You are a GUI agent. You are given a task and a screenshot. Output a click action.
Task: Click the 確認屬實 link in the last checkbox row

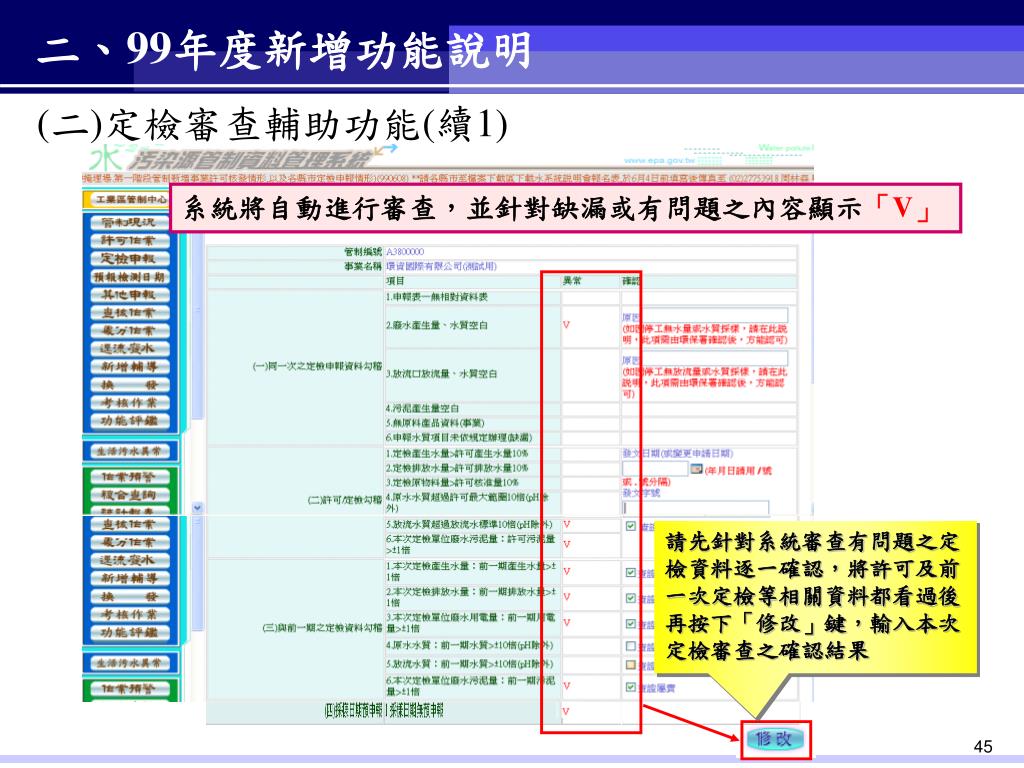click(657, 688)
